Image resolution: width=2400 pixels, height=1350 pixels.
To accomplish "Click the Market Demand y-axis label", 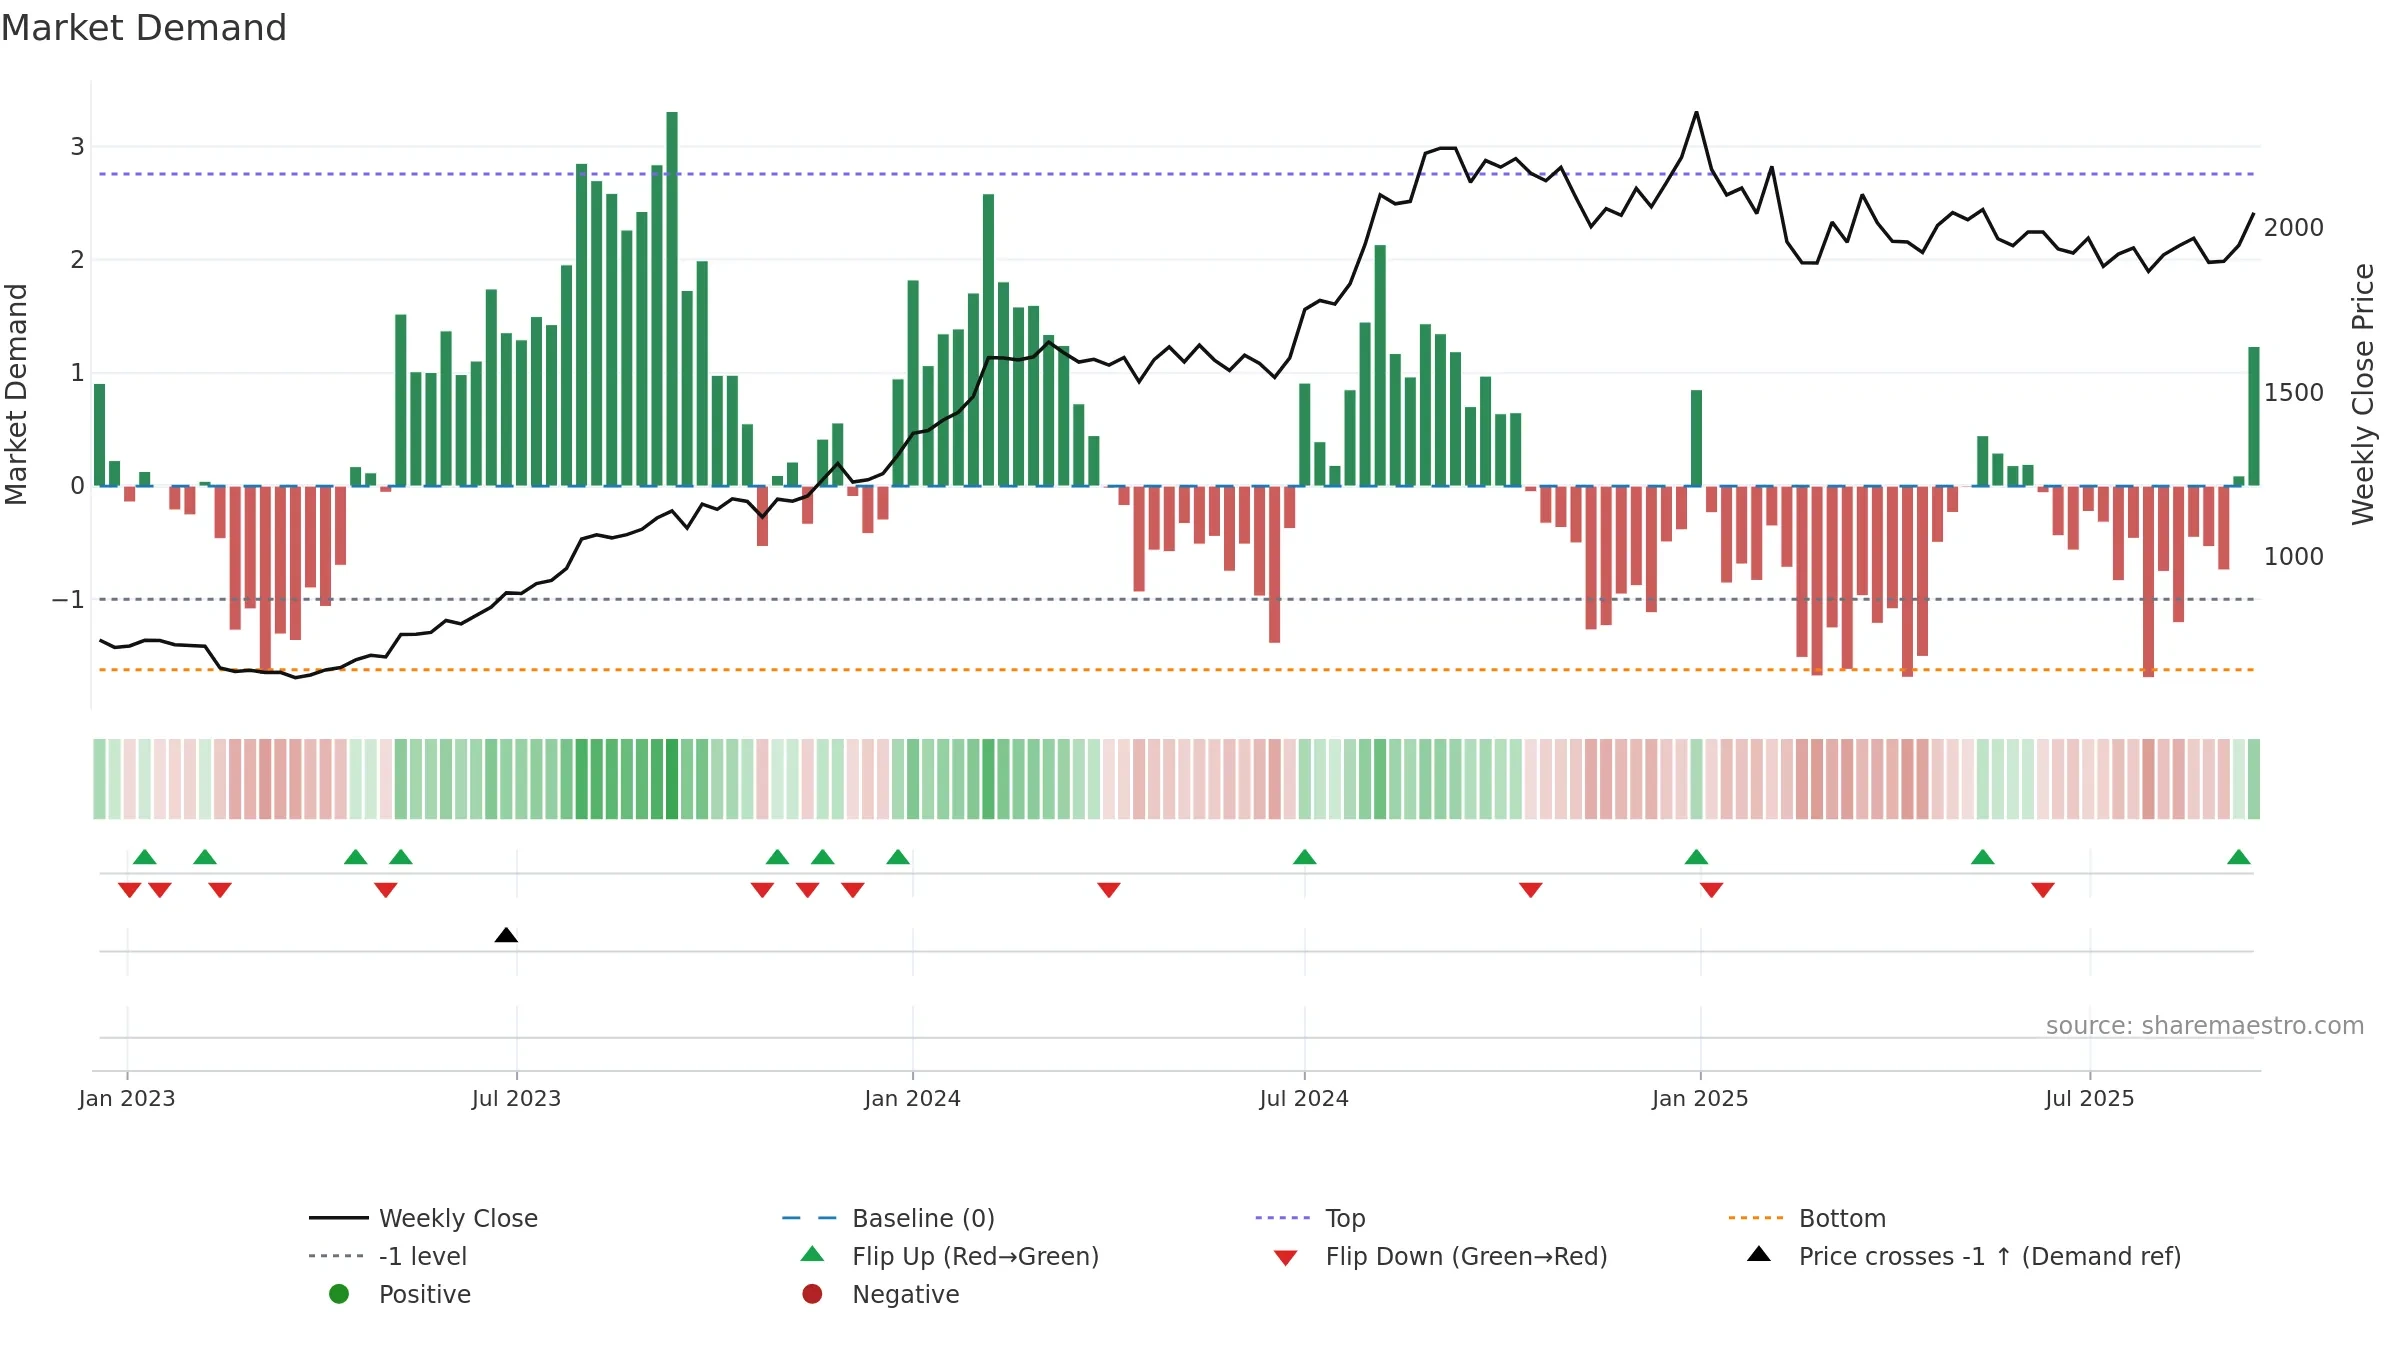I will click(x=16, y=394).
